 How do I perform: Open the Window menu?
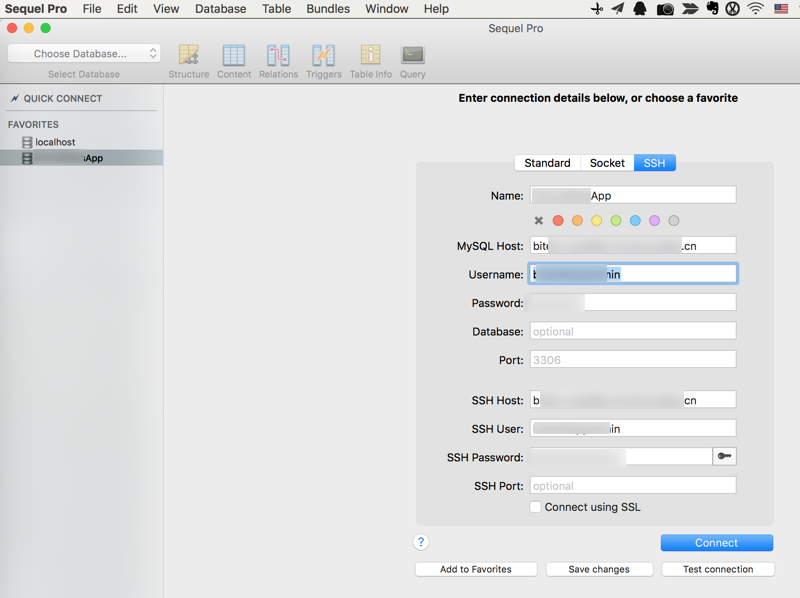pyautogui.click(x=387, y=9)
